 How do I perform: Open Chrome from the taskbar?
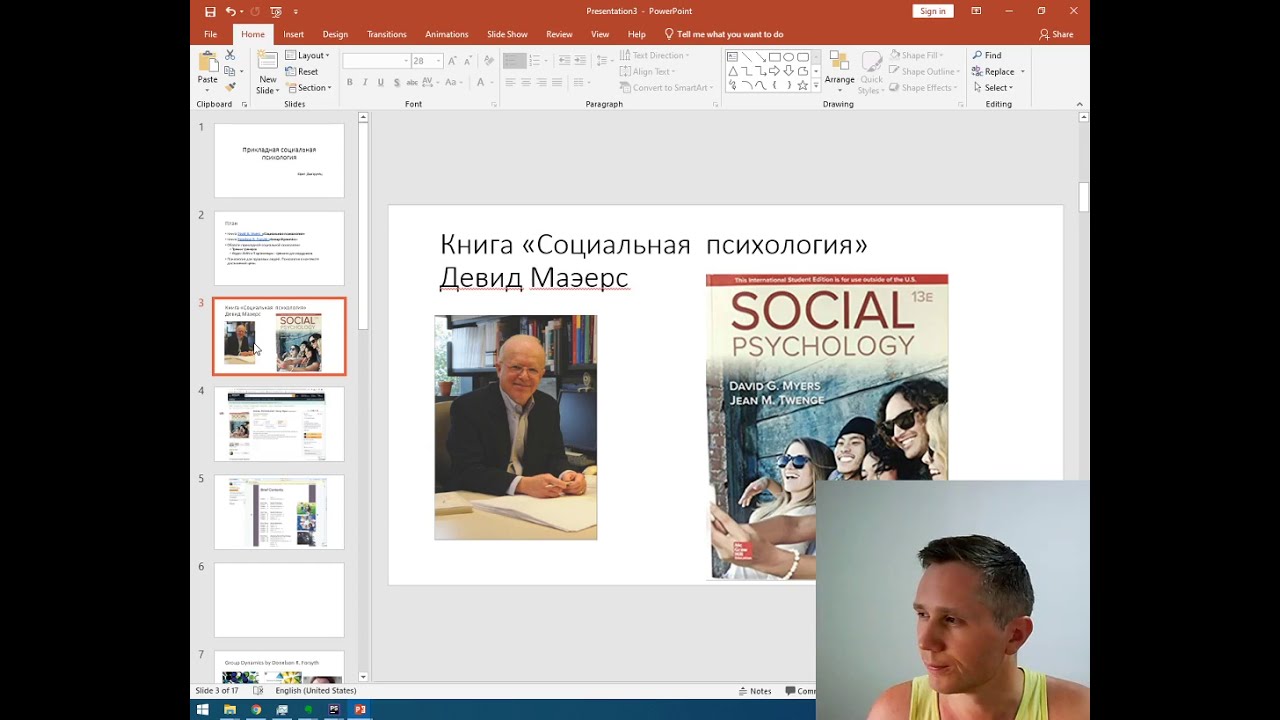pos(256,710)
